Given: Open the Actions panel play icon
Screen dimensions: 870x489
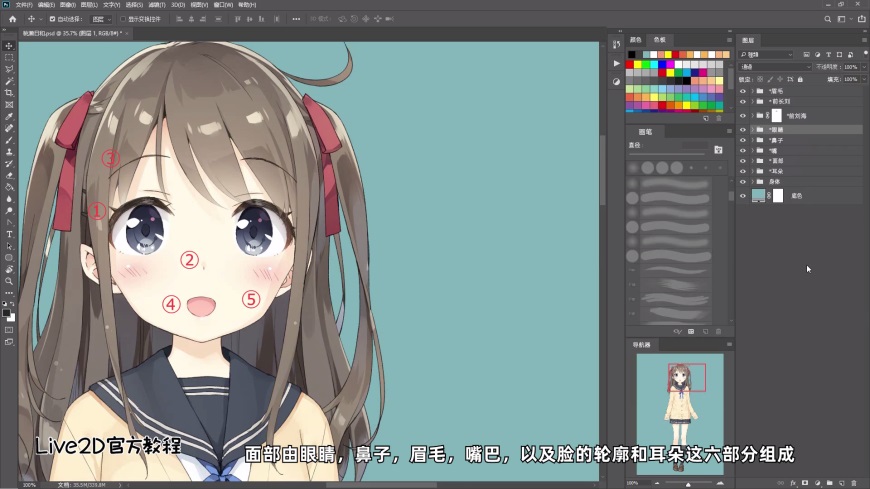Looking at the screenshot, I should (x=616, y=63).
